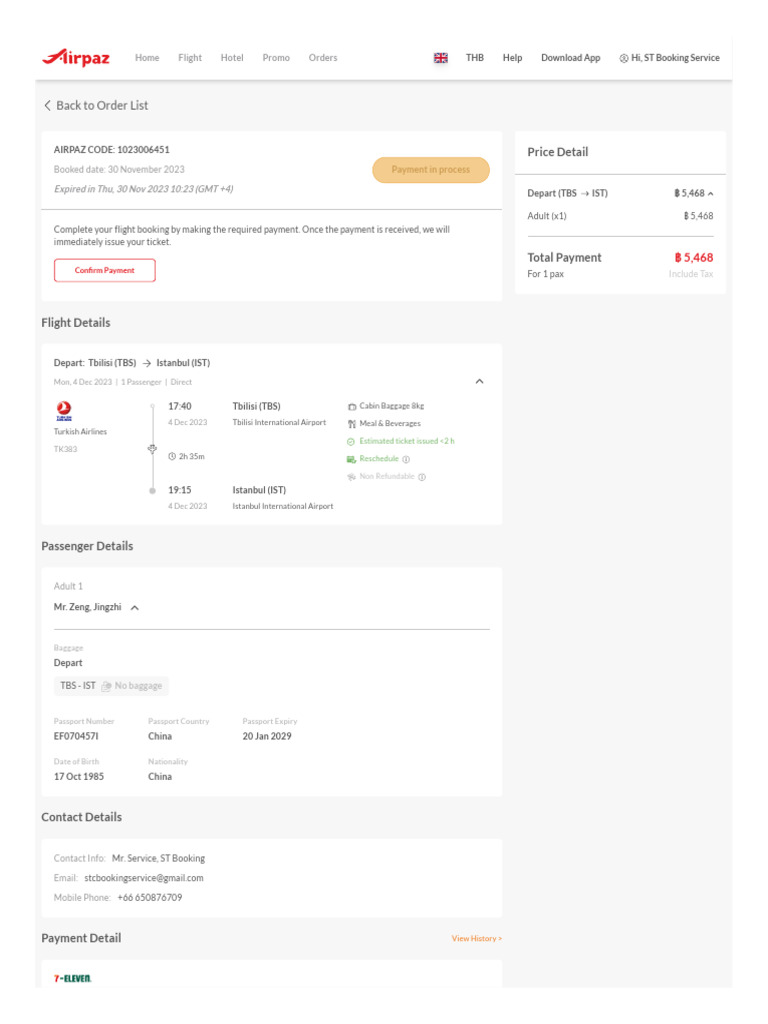Open the Hotel menu
The image size is (768, 1024).
232,58
